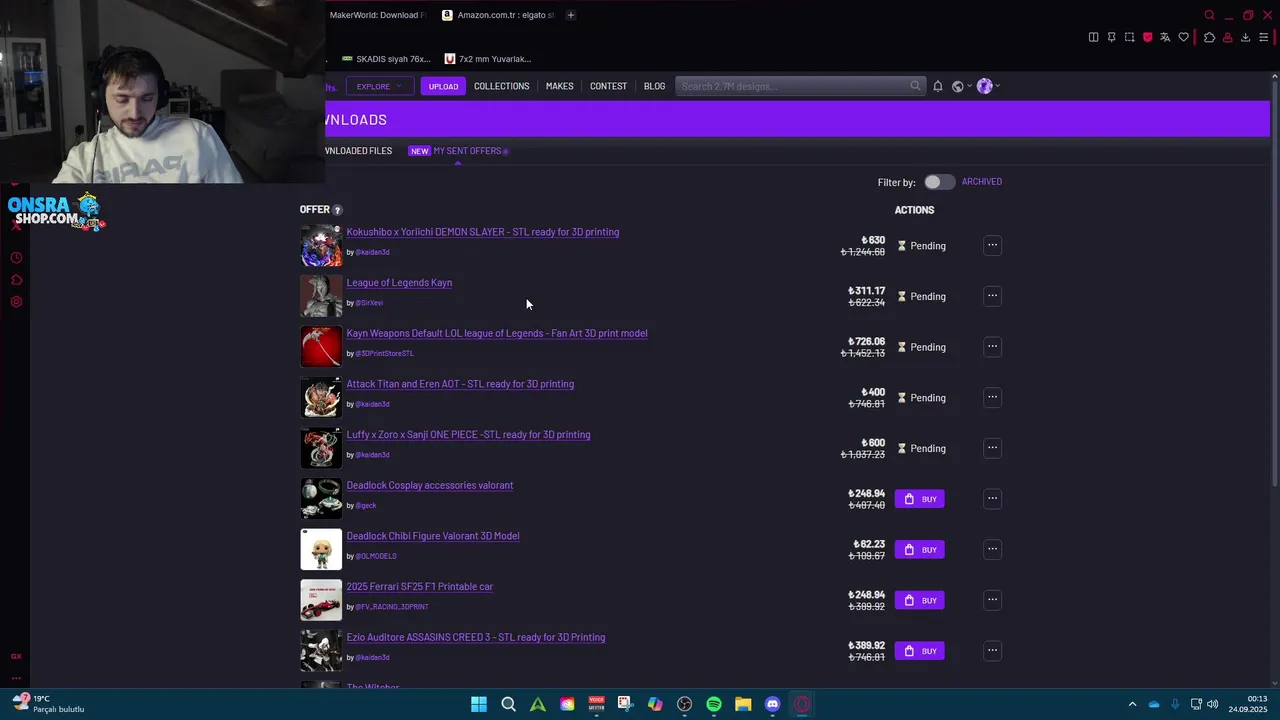This screenshot has height=720, width=1280.
Task: Open the notifications bell icon
Action: (x=937, y=86)
